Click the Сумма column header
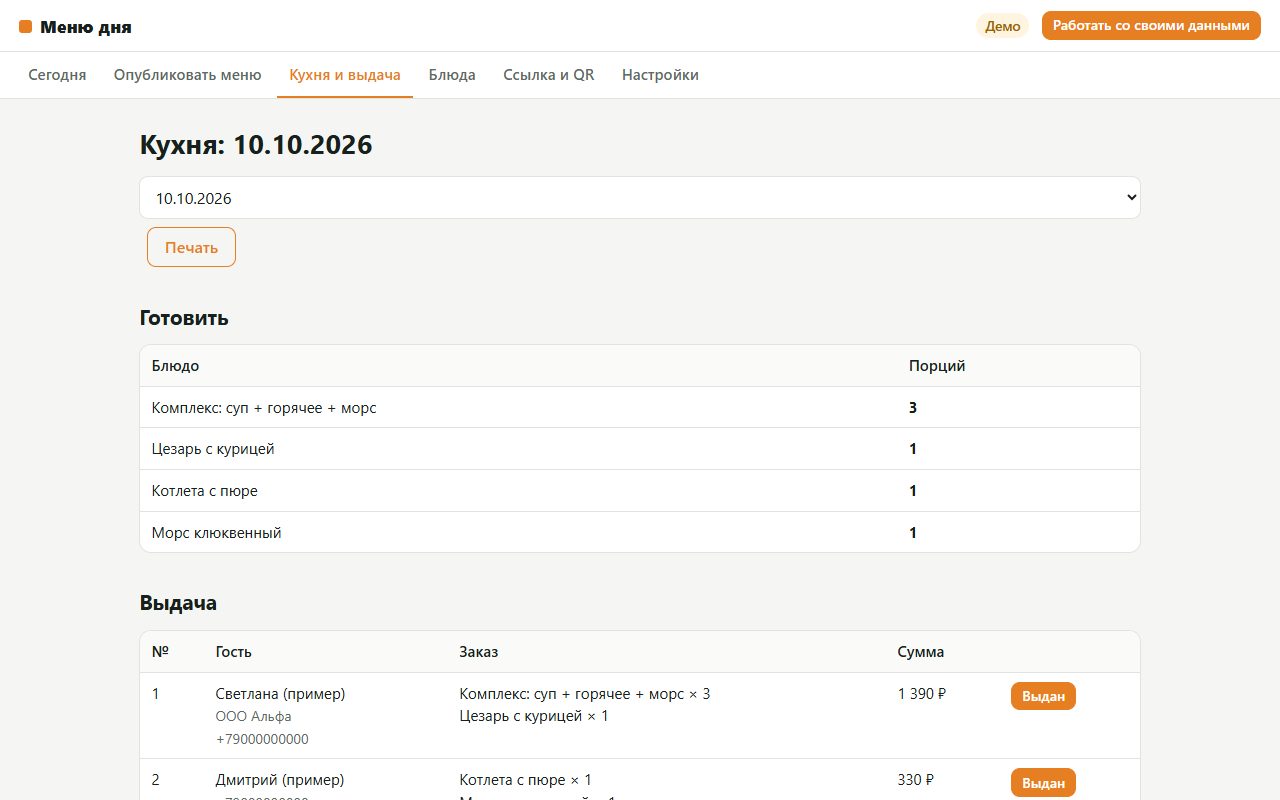The image size is (1280, 800). coord(921,652)
